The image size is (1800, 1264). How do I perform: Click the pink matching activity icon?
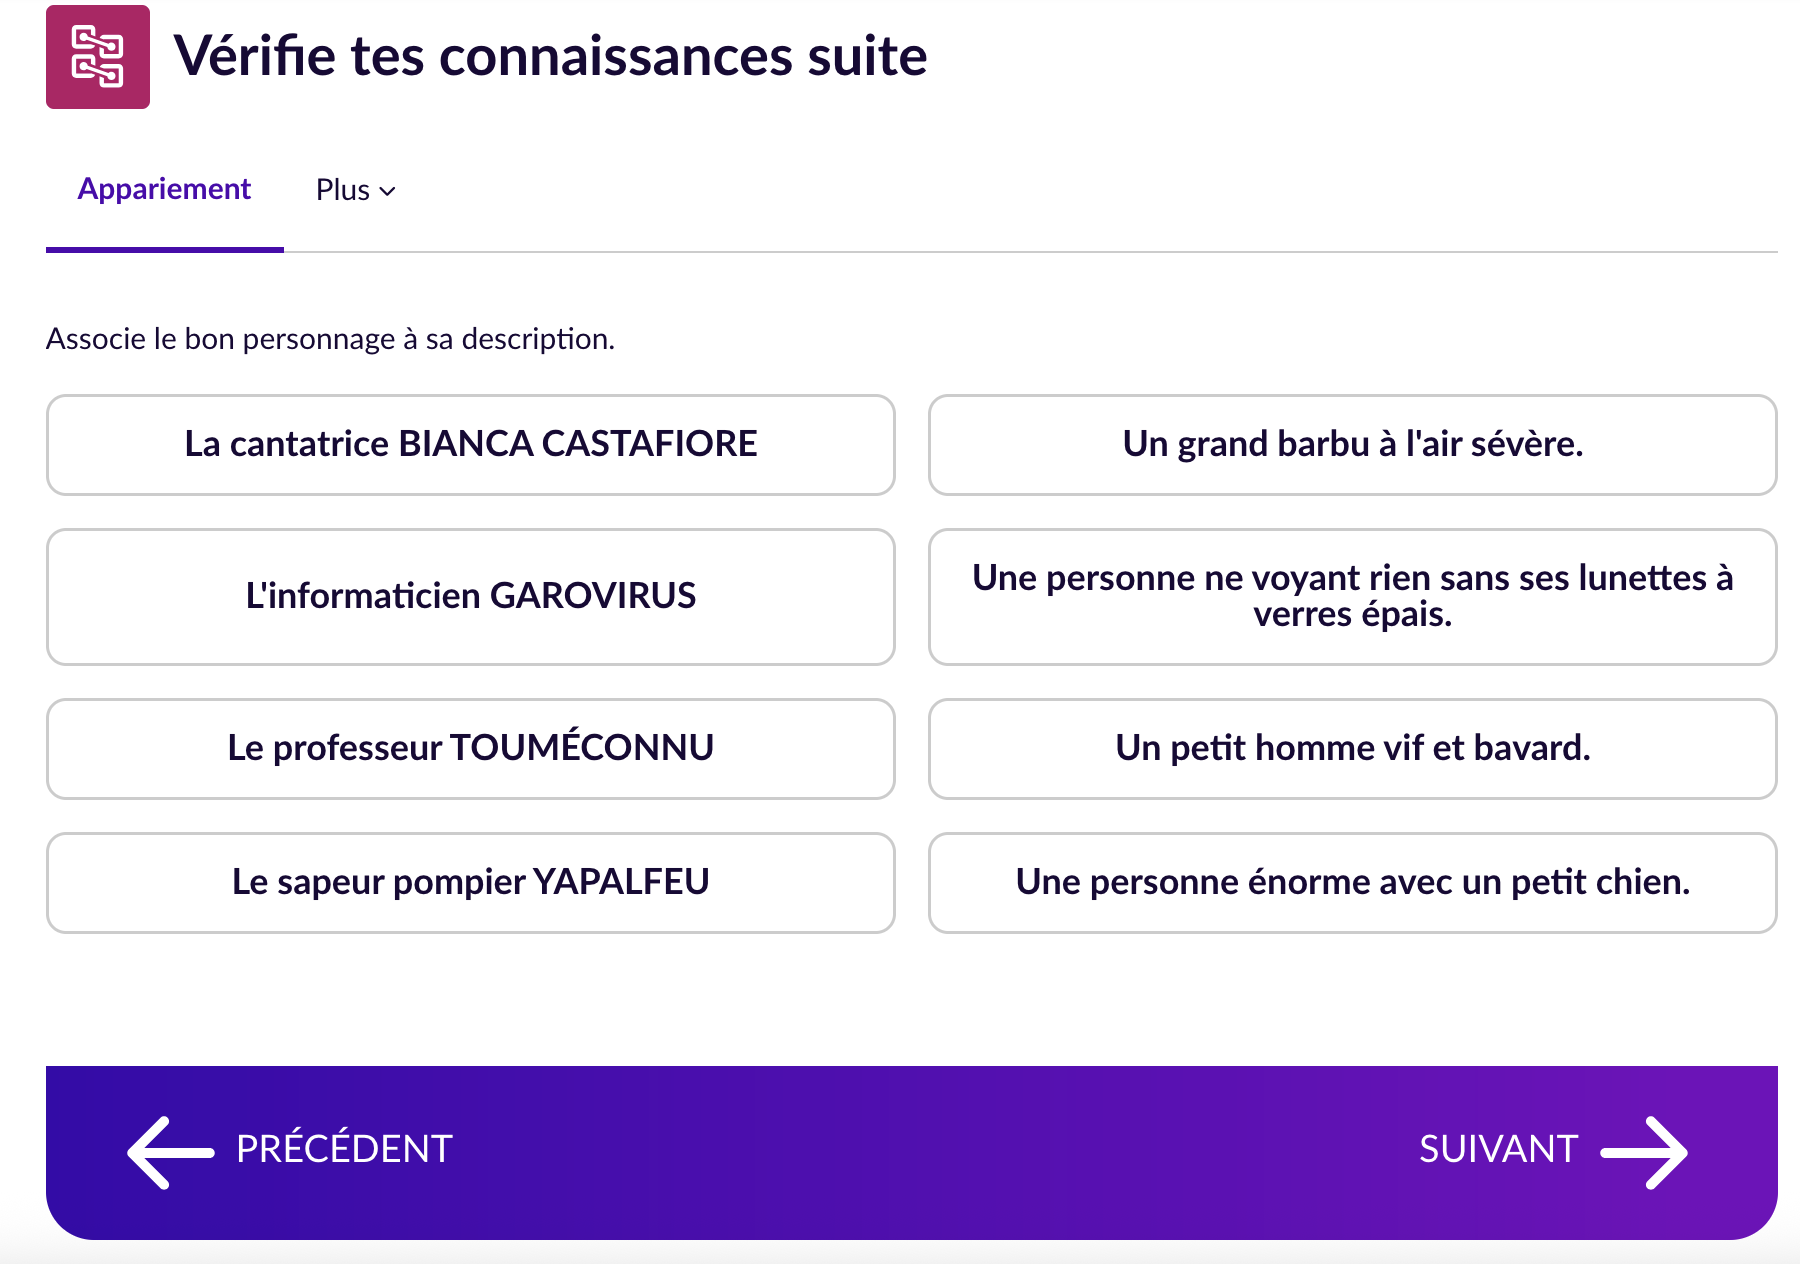(x=98, y=57)
